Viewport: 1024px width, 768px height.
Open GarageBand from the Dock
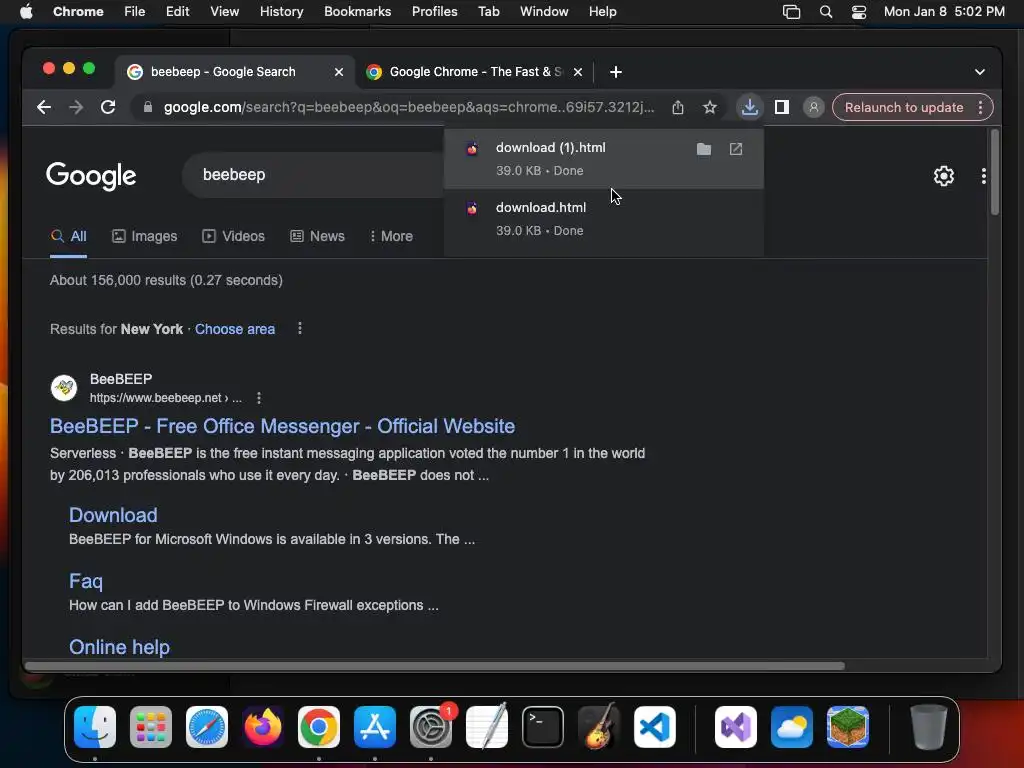[599, 727]
